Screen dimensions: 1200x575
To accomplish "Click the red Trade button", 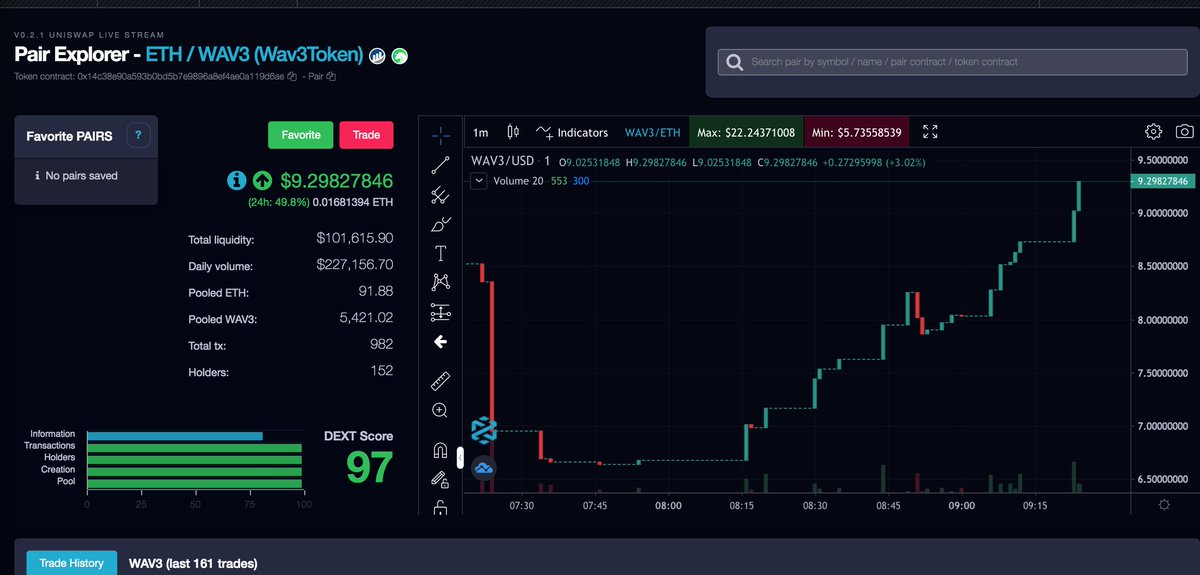I will (x=366, y=135).
